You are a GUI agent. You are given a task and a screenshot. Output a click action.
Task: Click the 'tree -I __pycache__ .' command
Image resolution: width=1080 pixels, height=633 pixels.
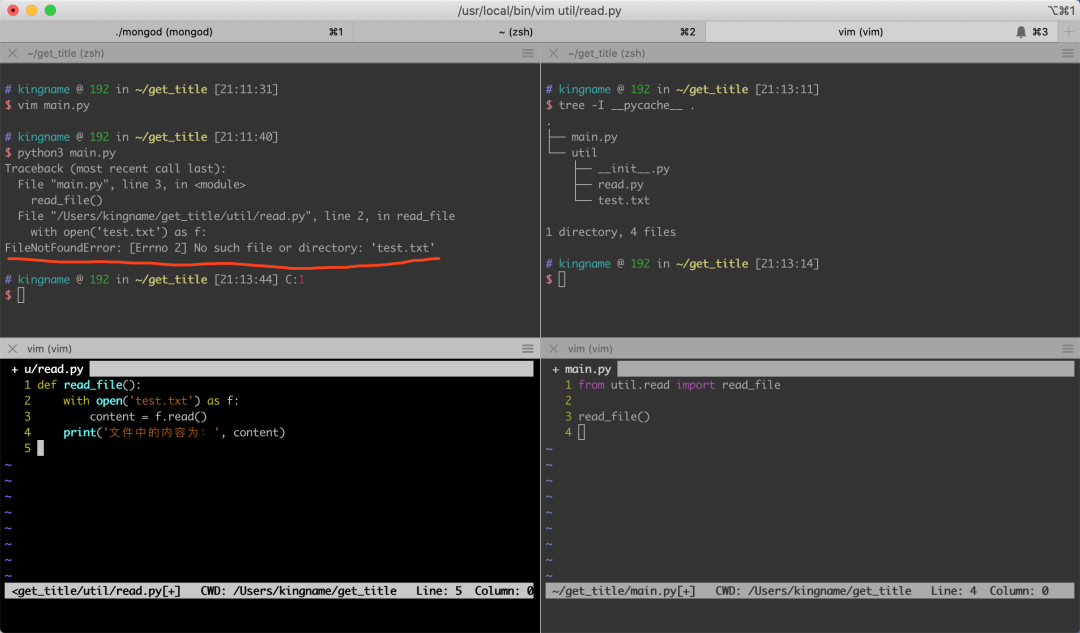click(x=626, y=105)
